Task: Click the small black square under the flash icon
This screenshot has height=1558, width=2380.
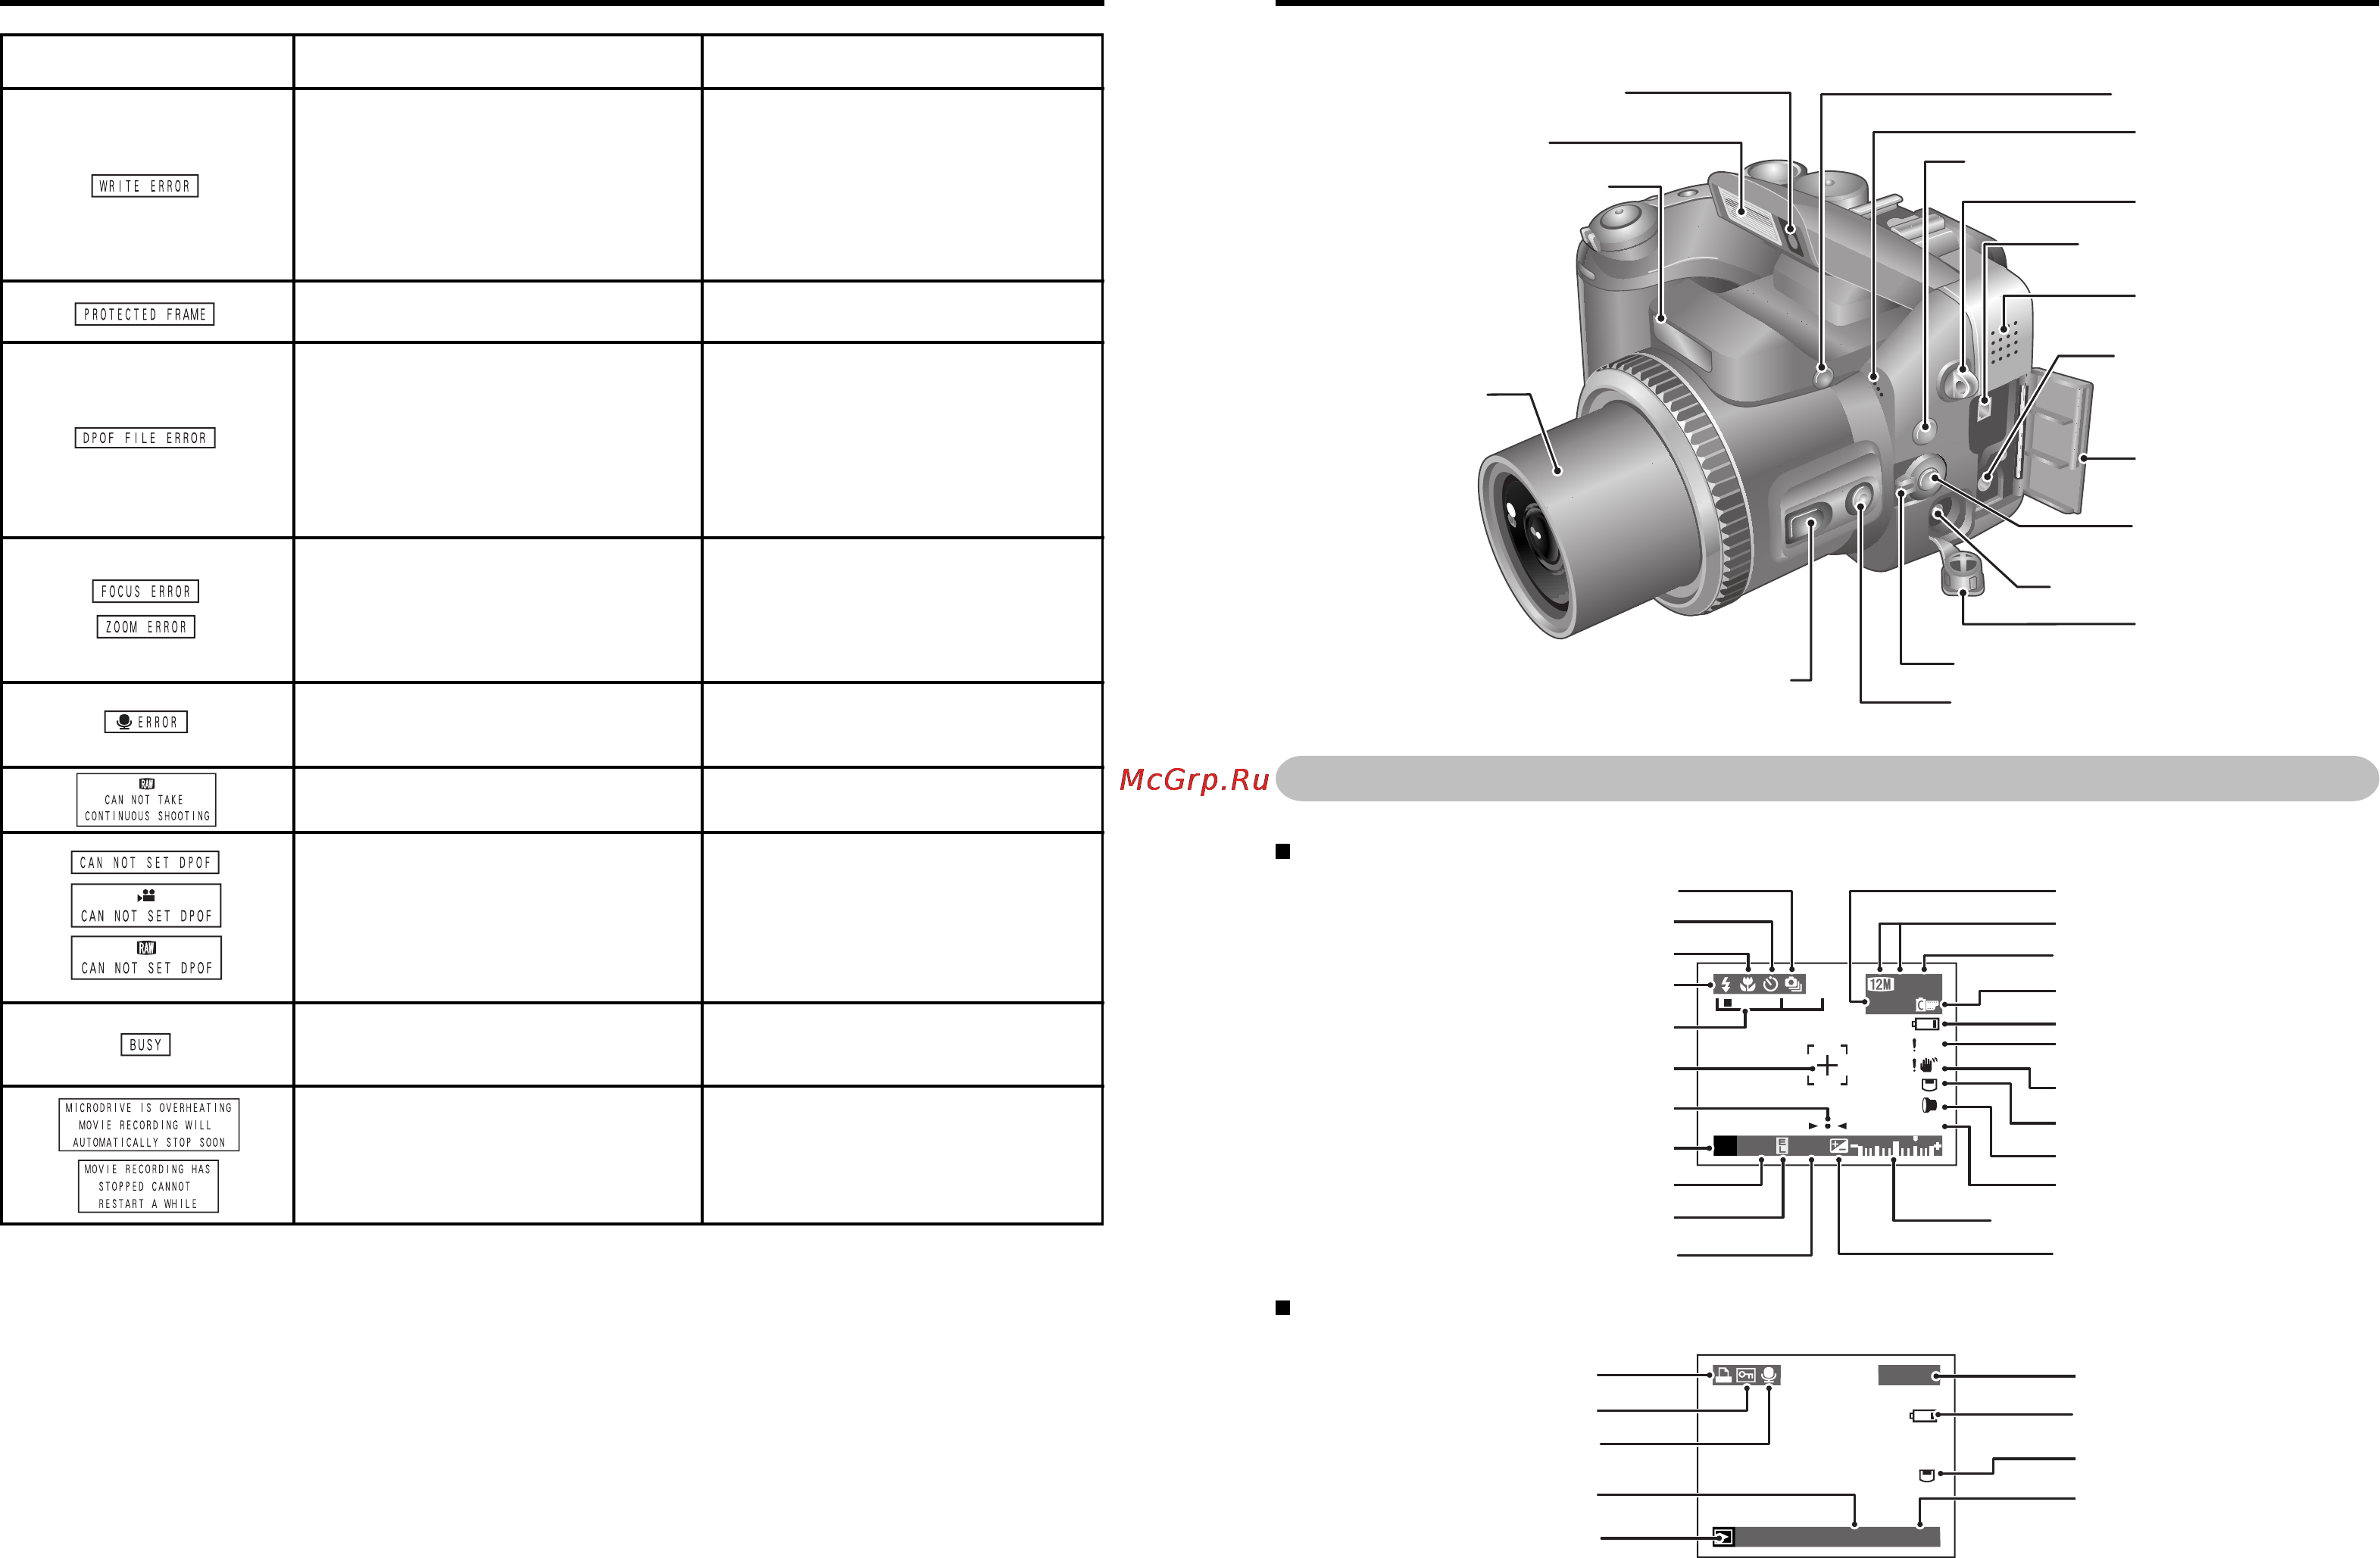Action: (1727, 1002)
